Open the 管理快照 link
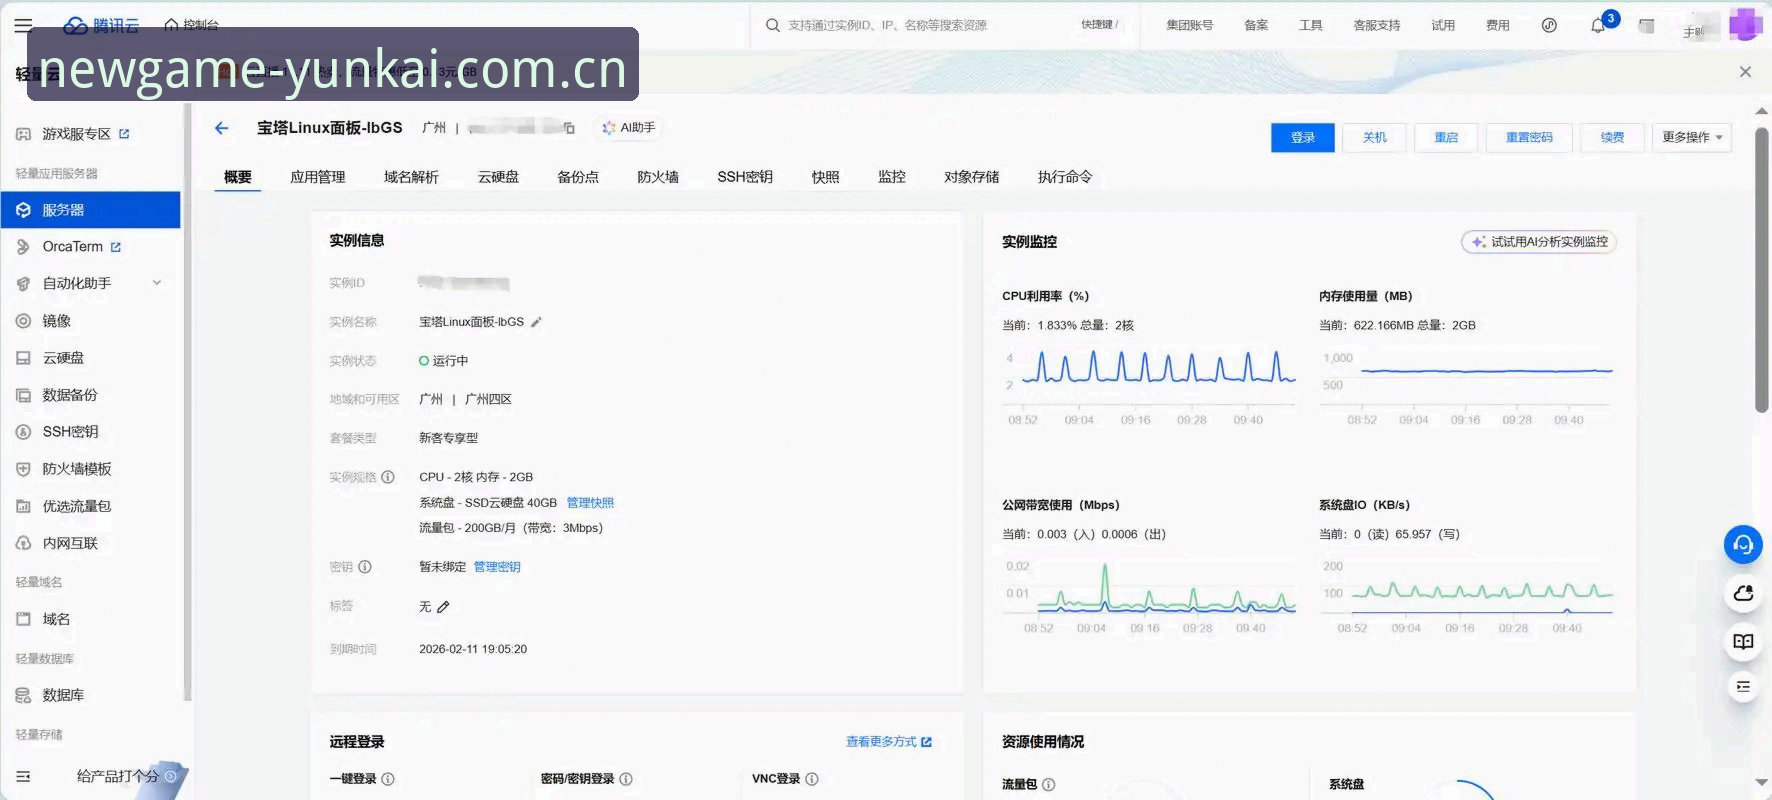Viewport: 1772px width, 800px height. point(590,503)
